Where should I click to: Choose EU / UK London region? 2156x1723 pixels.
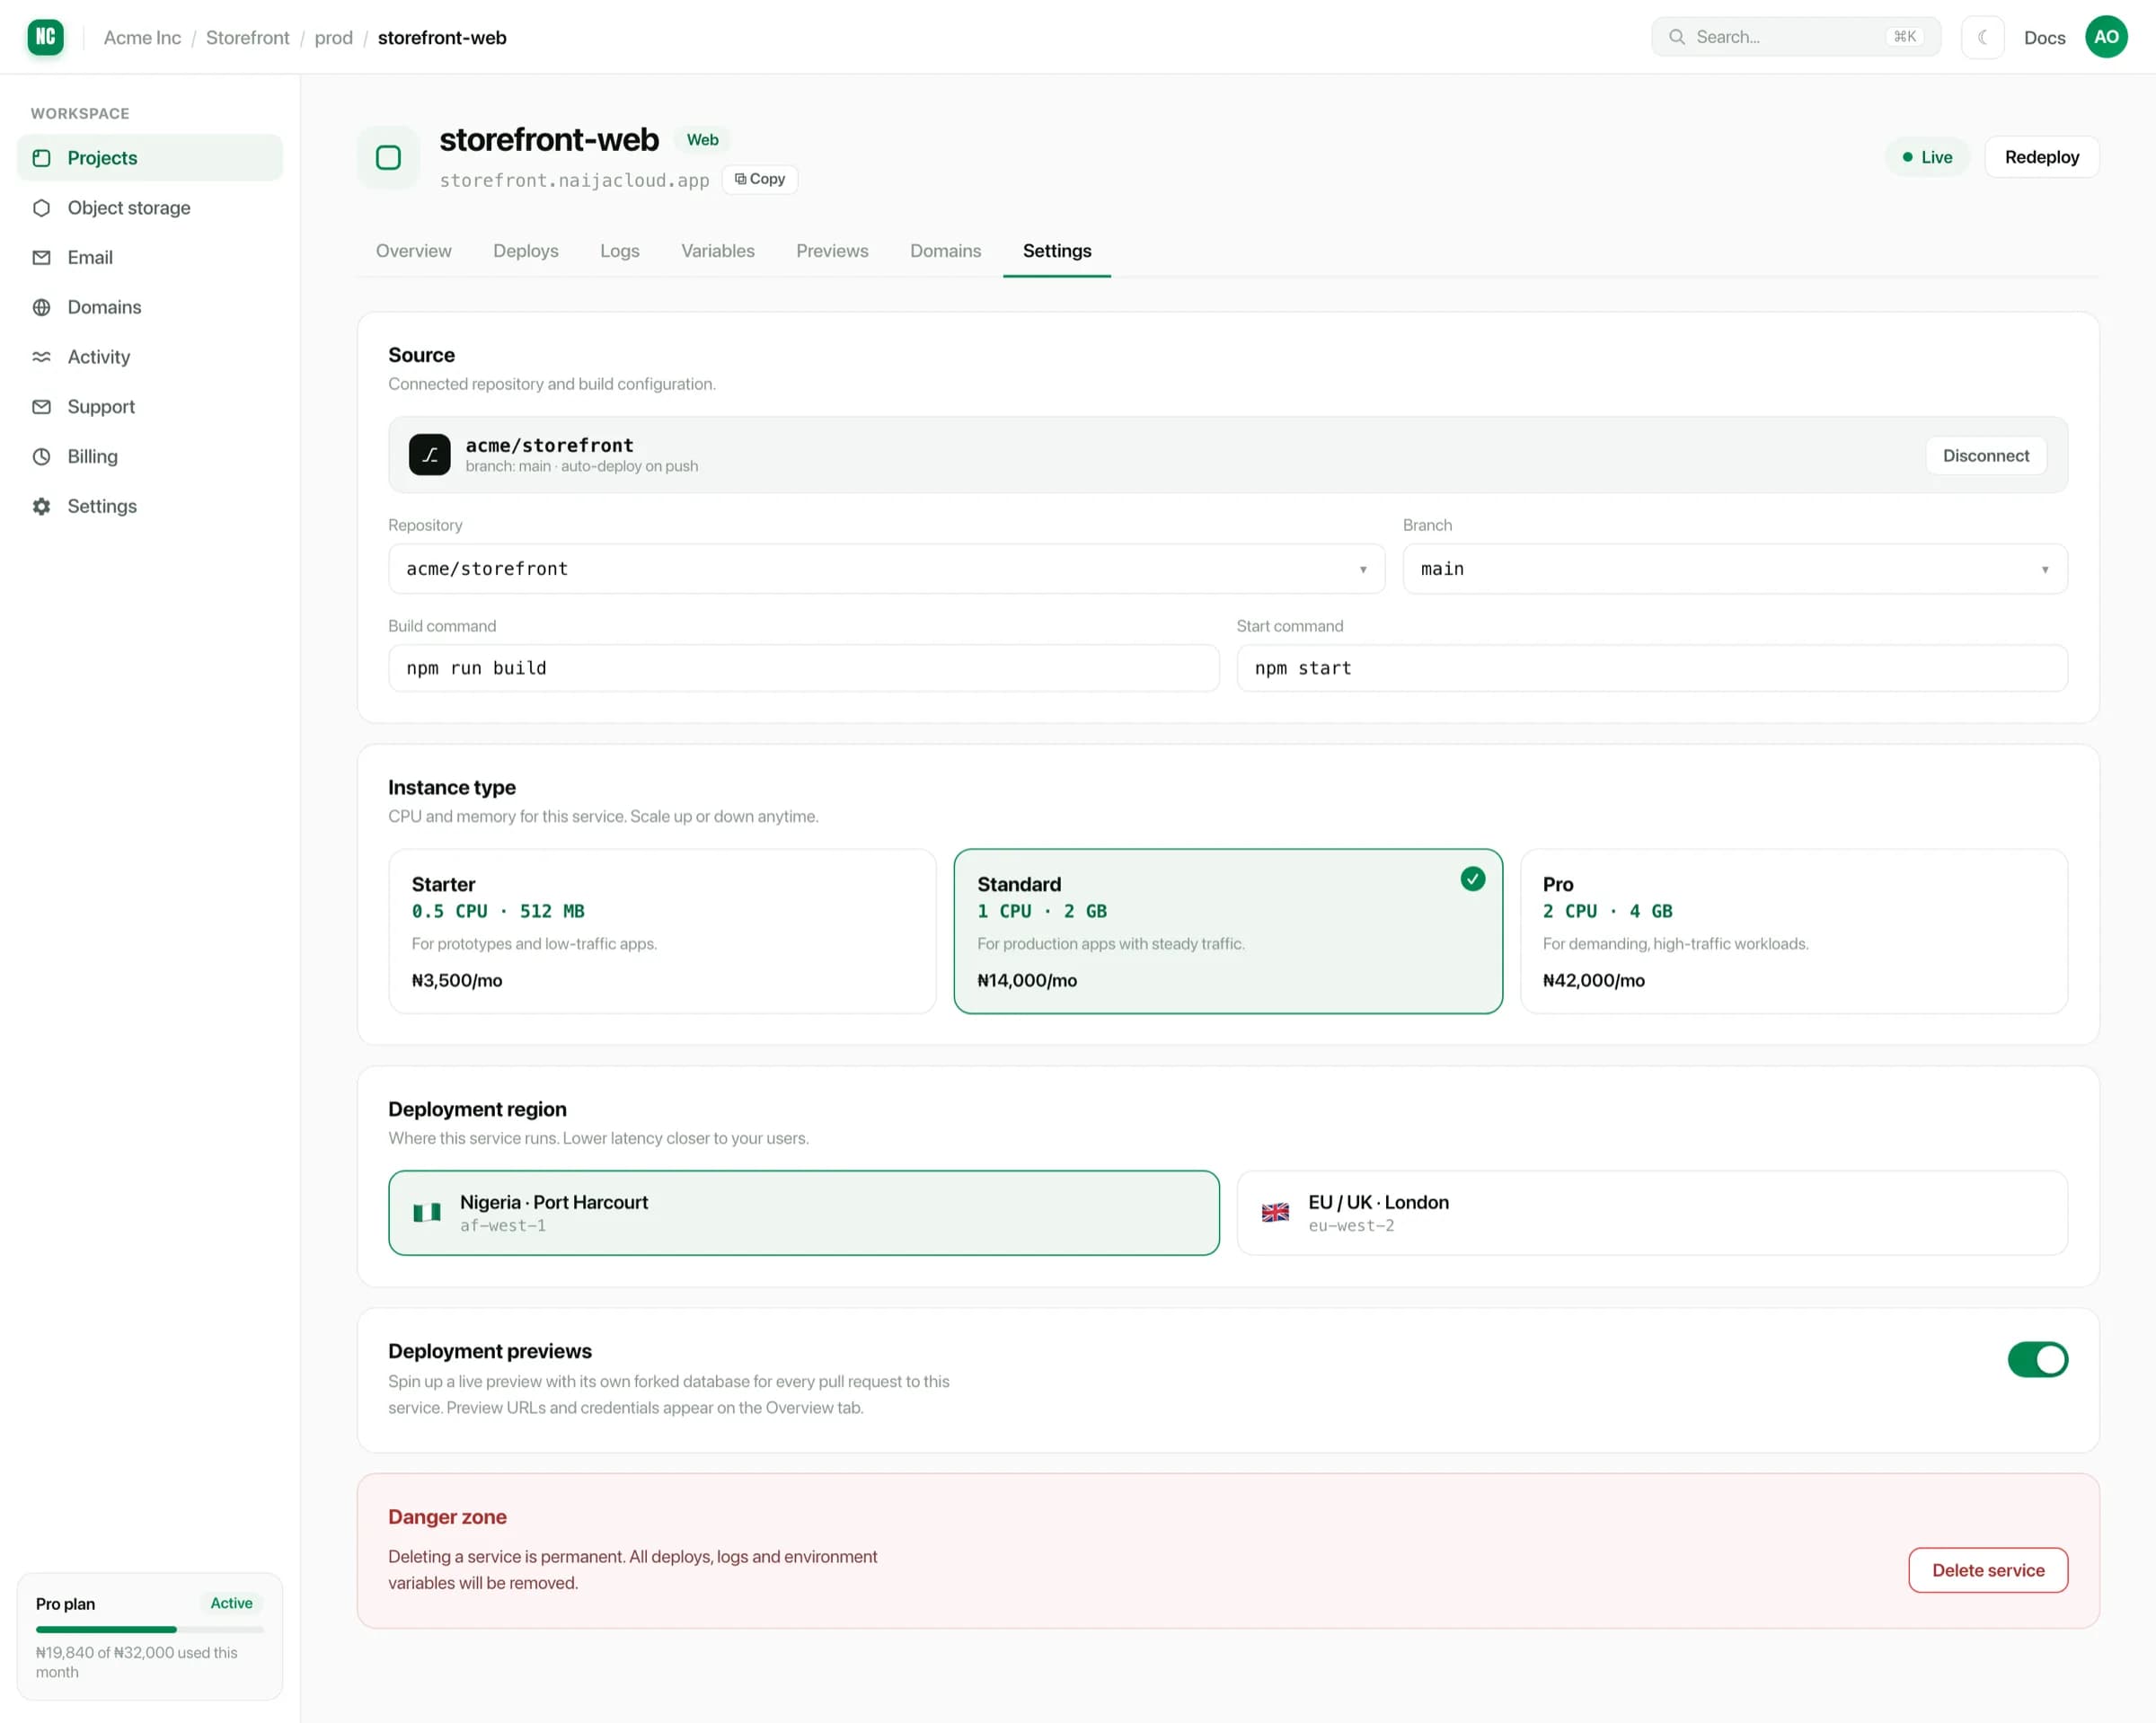tap(1652, 1213)
